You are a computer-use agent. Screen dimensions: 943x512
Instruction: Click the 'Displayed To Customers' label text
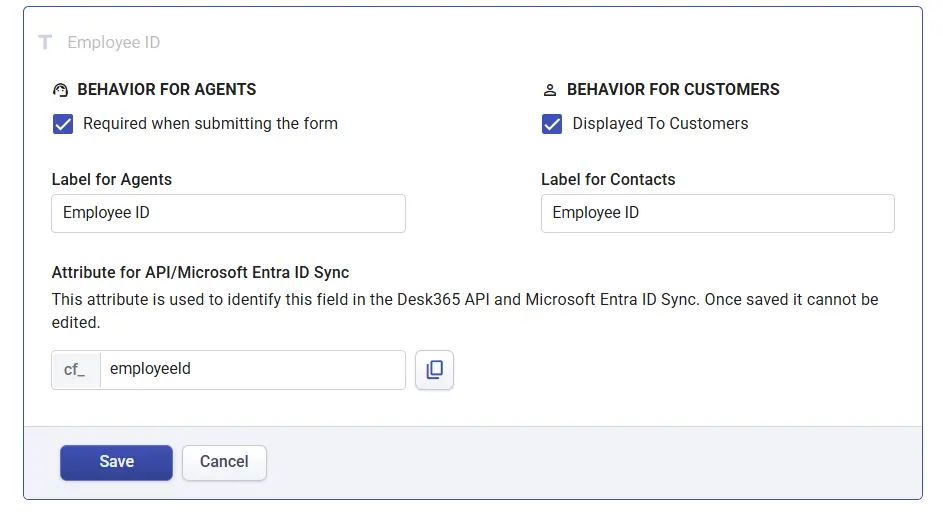tap(660, 124)
